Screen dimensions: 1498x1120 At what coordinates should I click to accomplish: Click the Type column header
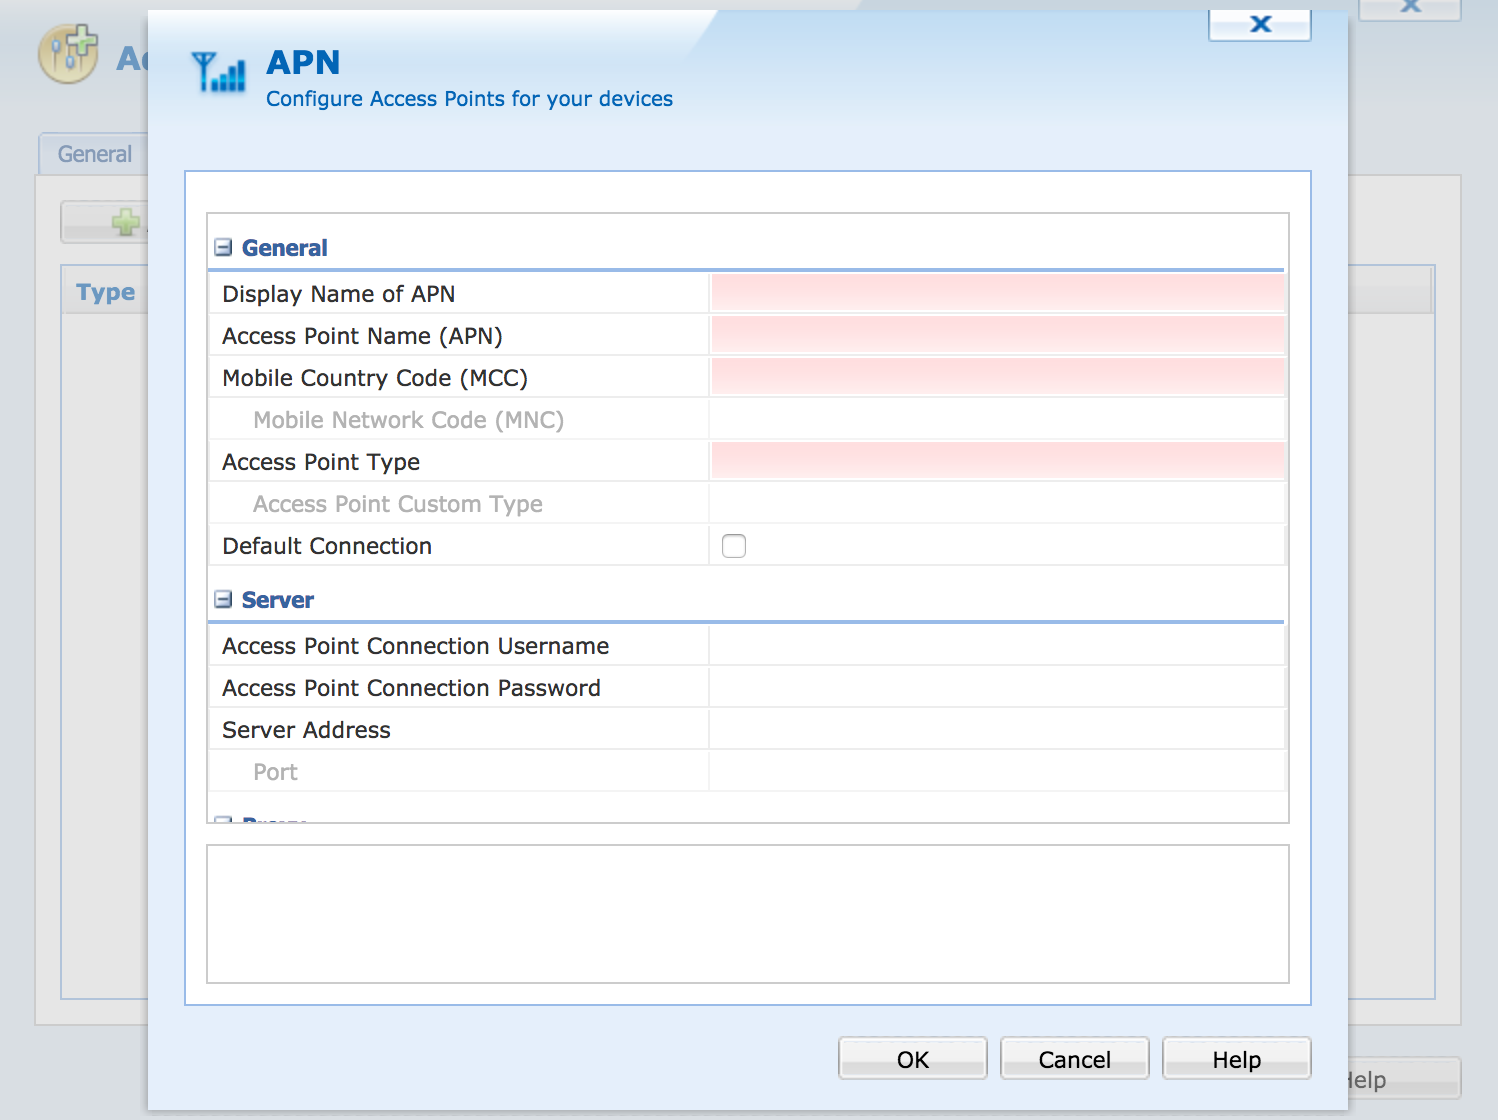click(x=105, y=292)
